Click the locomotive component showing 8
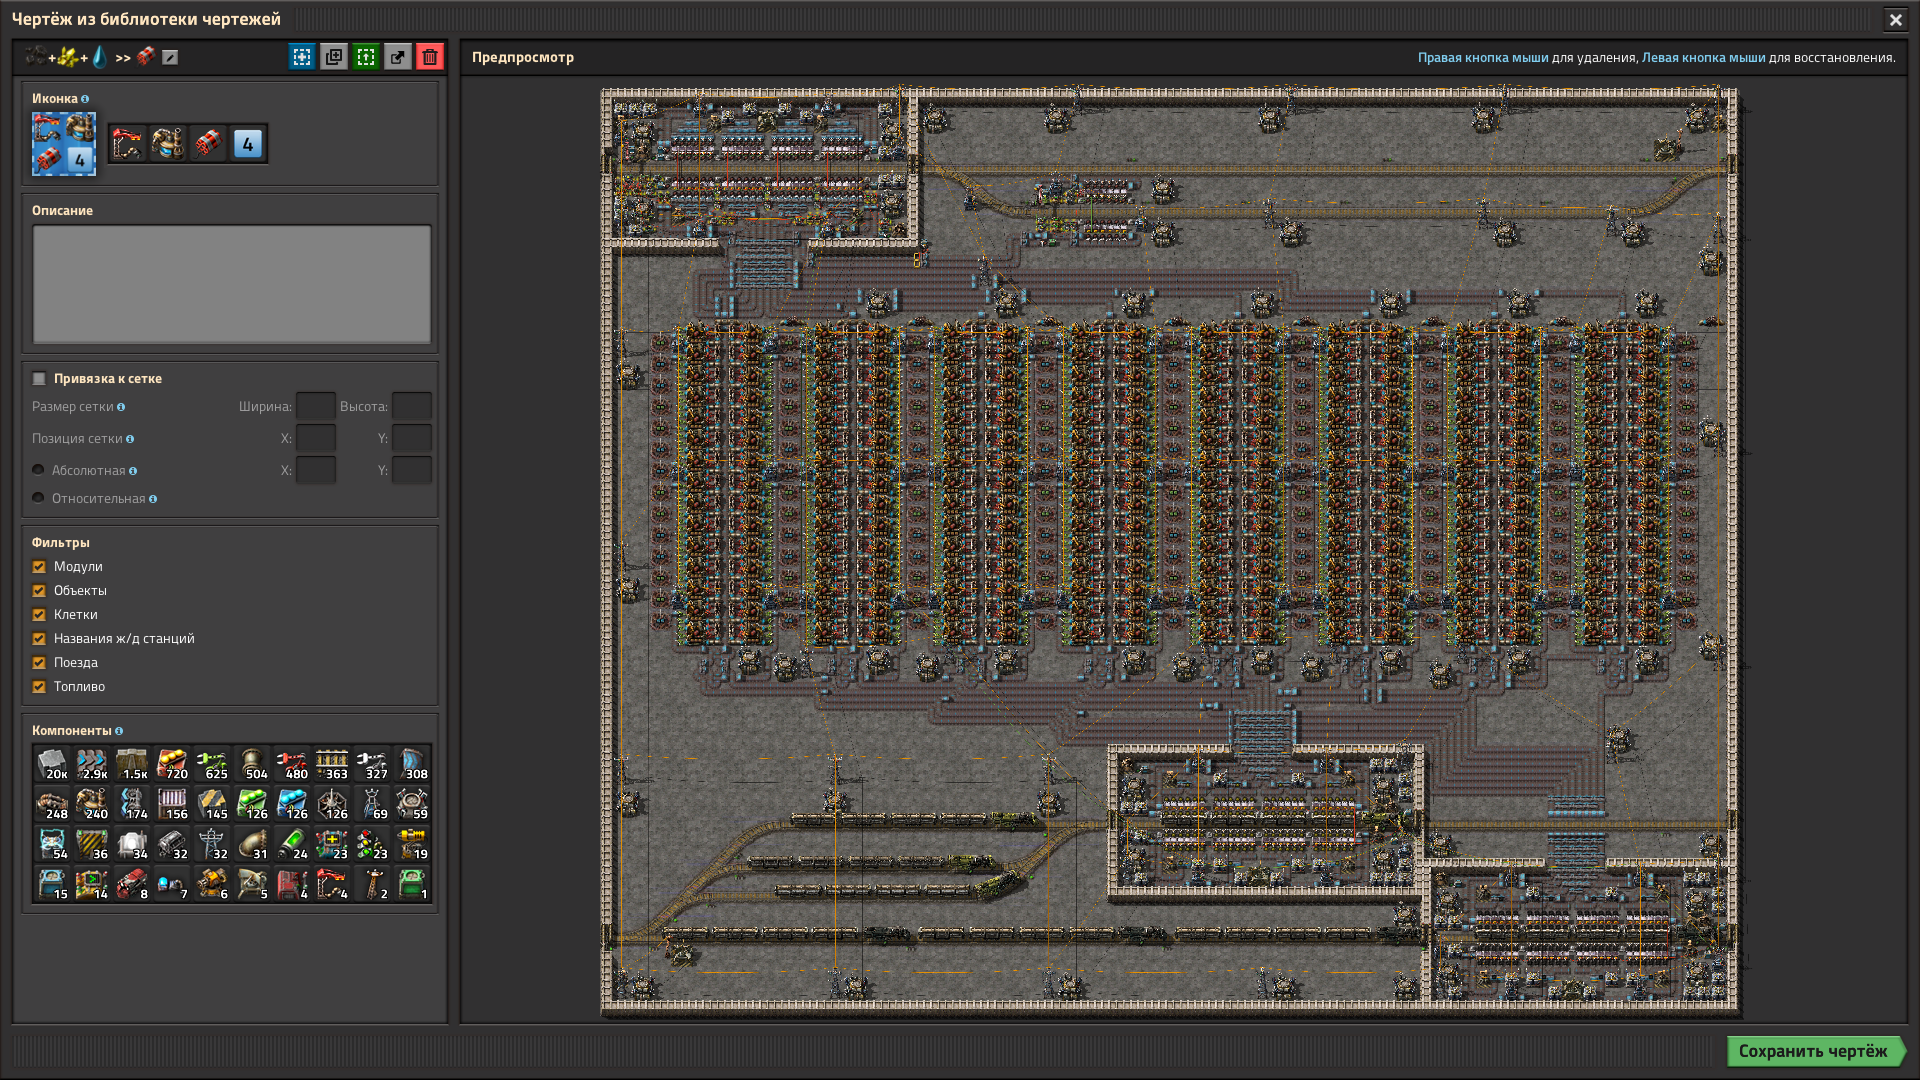Viewport: 1920px width, 1080px height. point(132,884)
